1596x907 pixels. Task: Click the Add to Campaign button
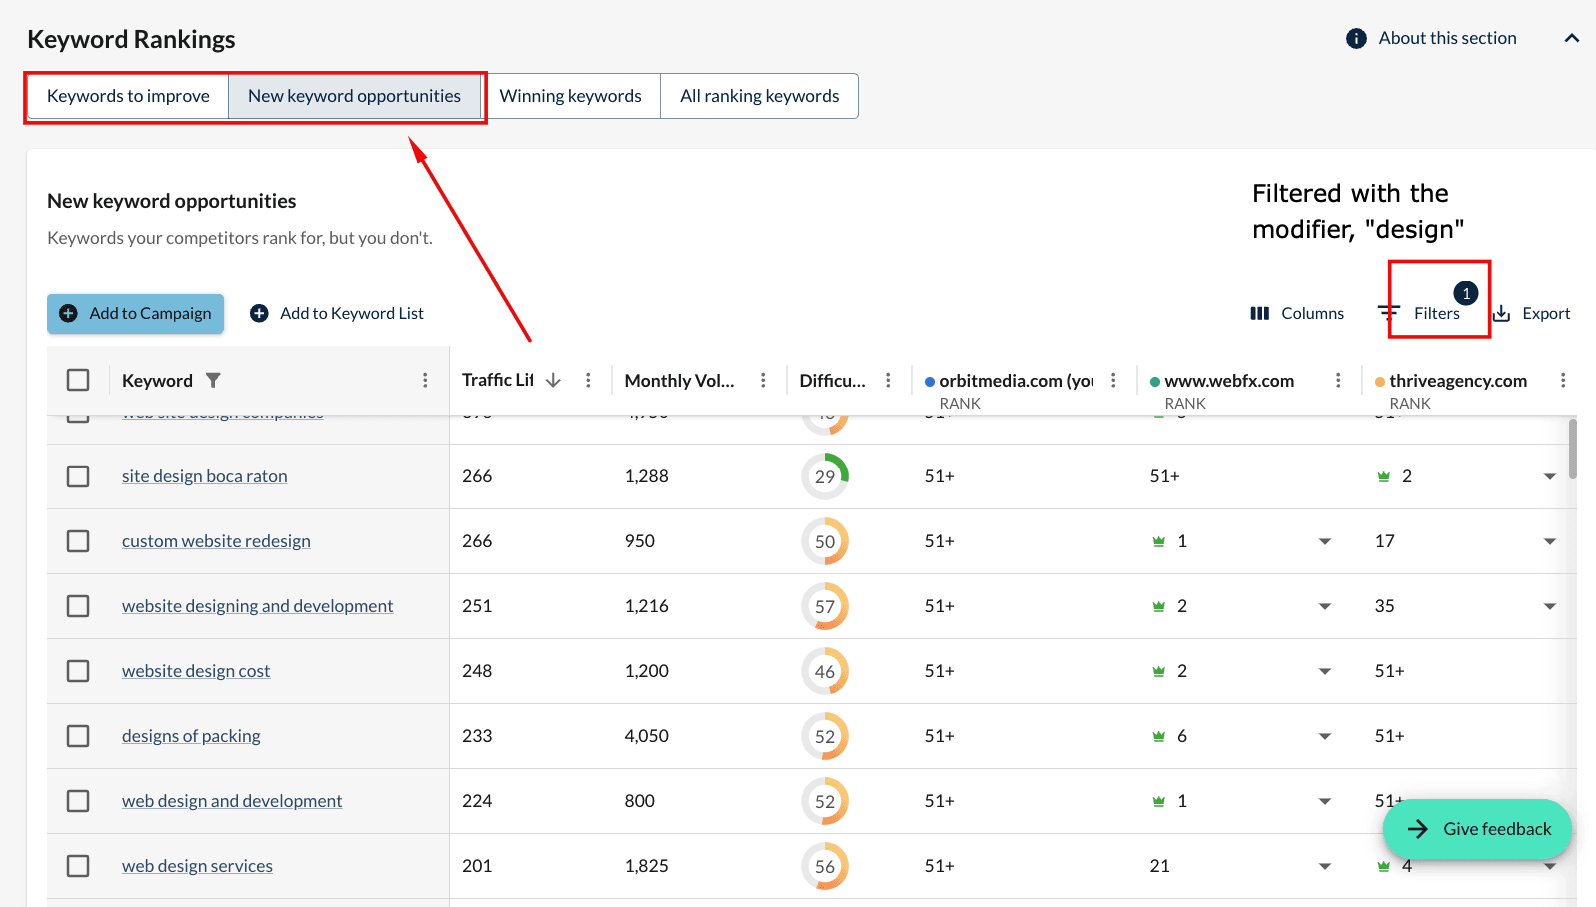[136, 313]
